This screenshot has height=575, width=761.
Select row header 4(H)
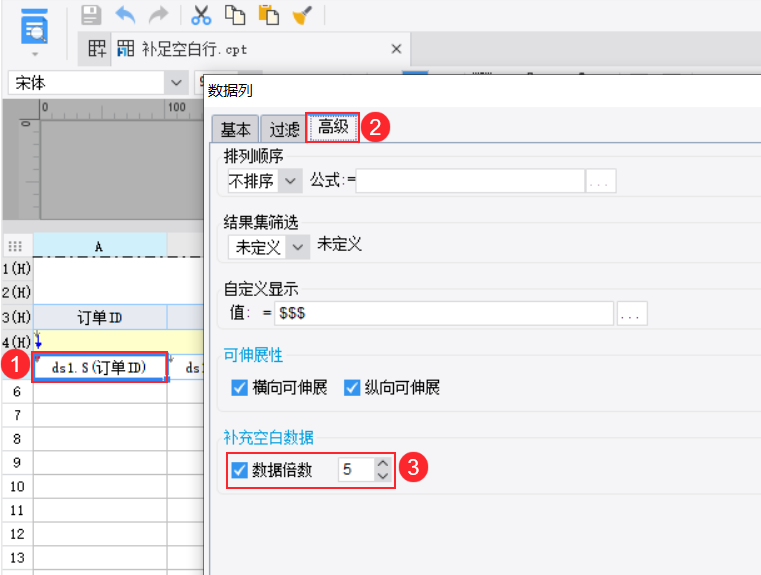(x=17, y=342)
